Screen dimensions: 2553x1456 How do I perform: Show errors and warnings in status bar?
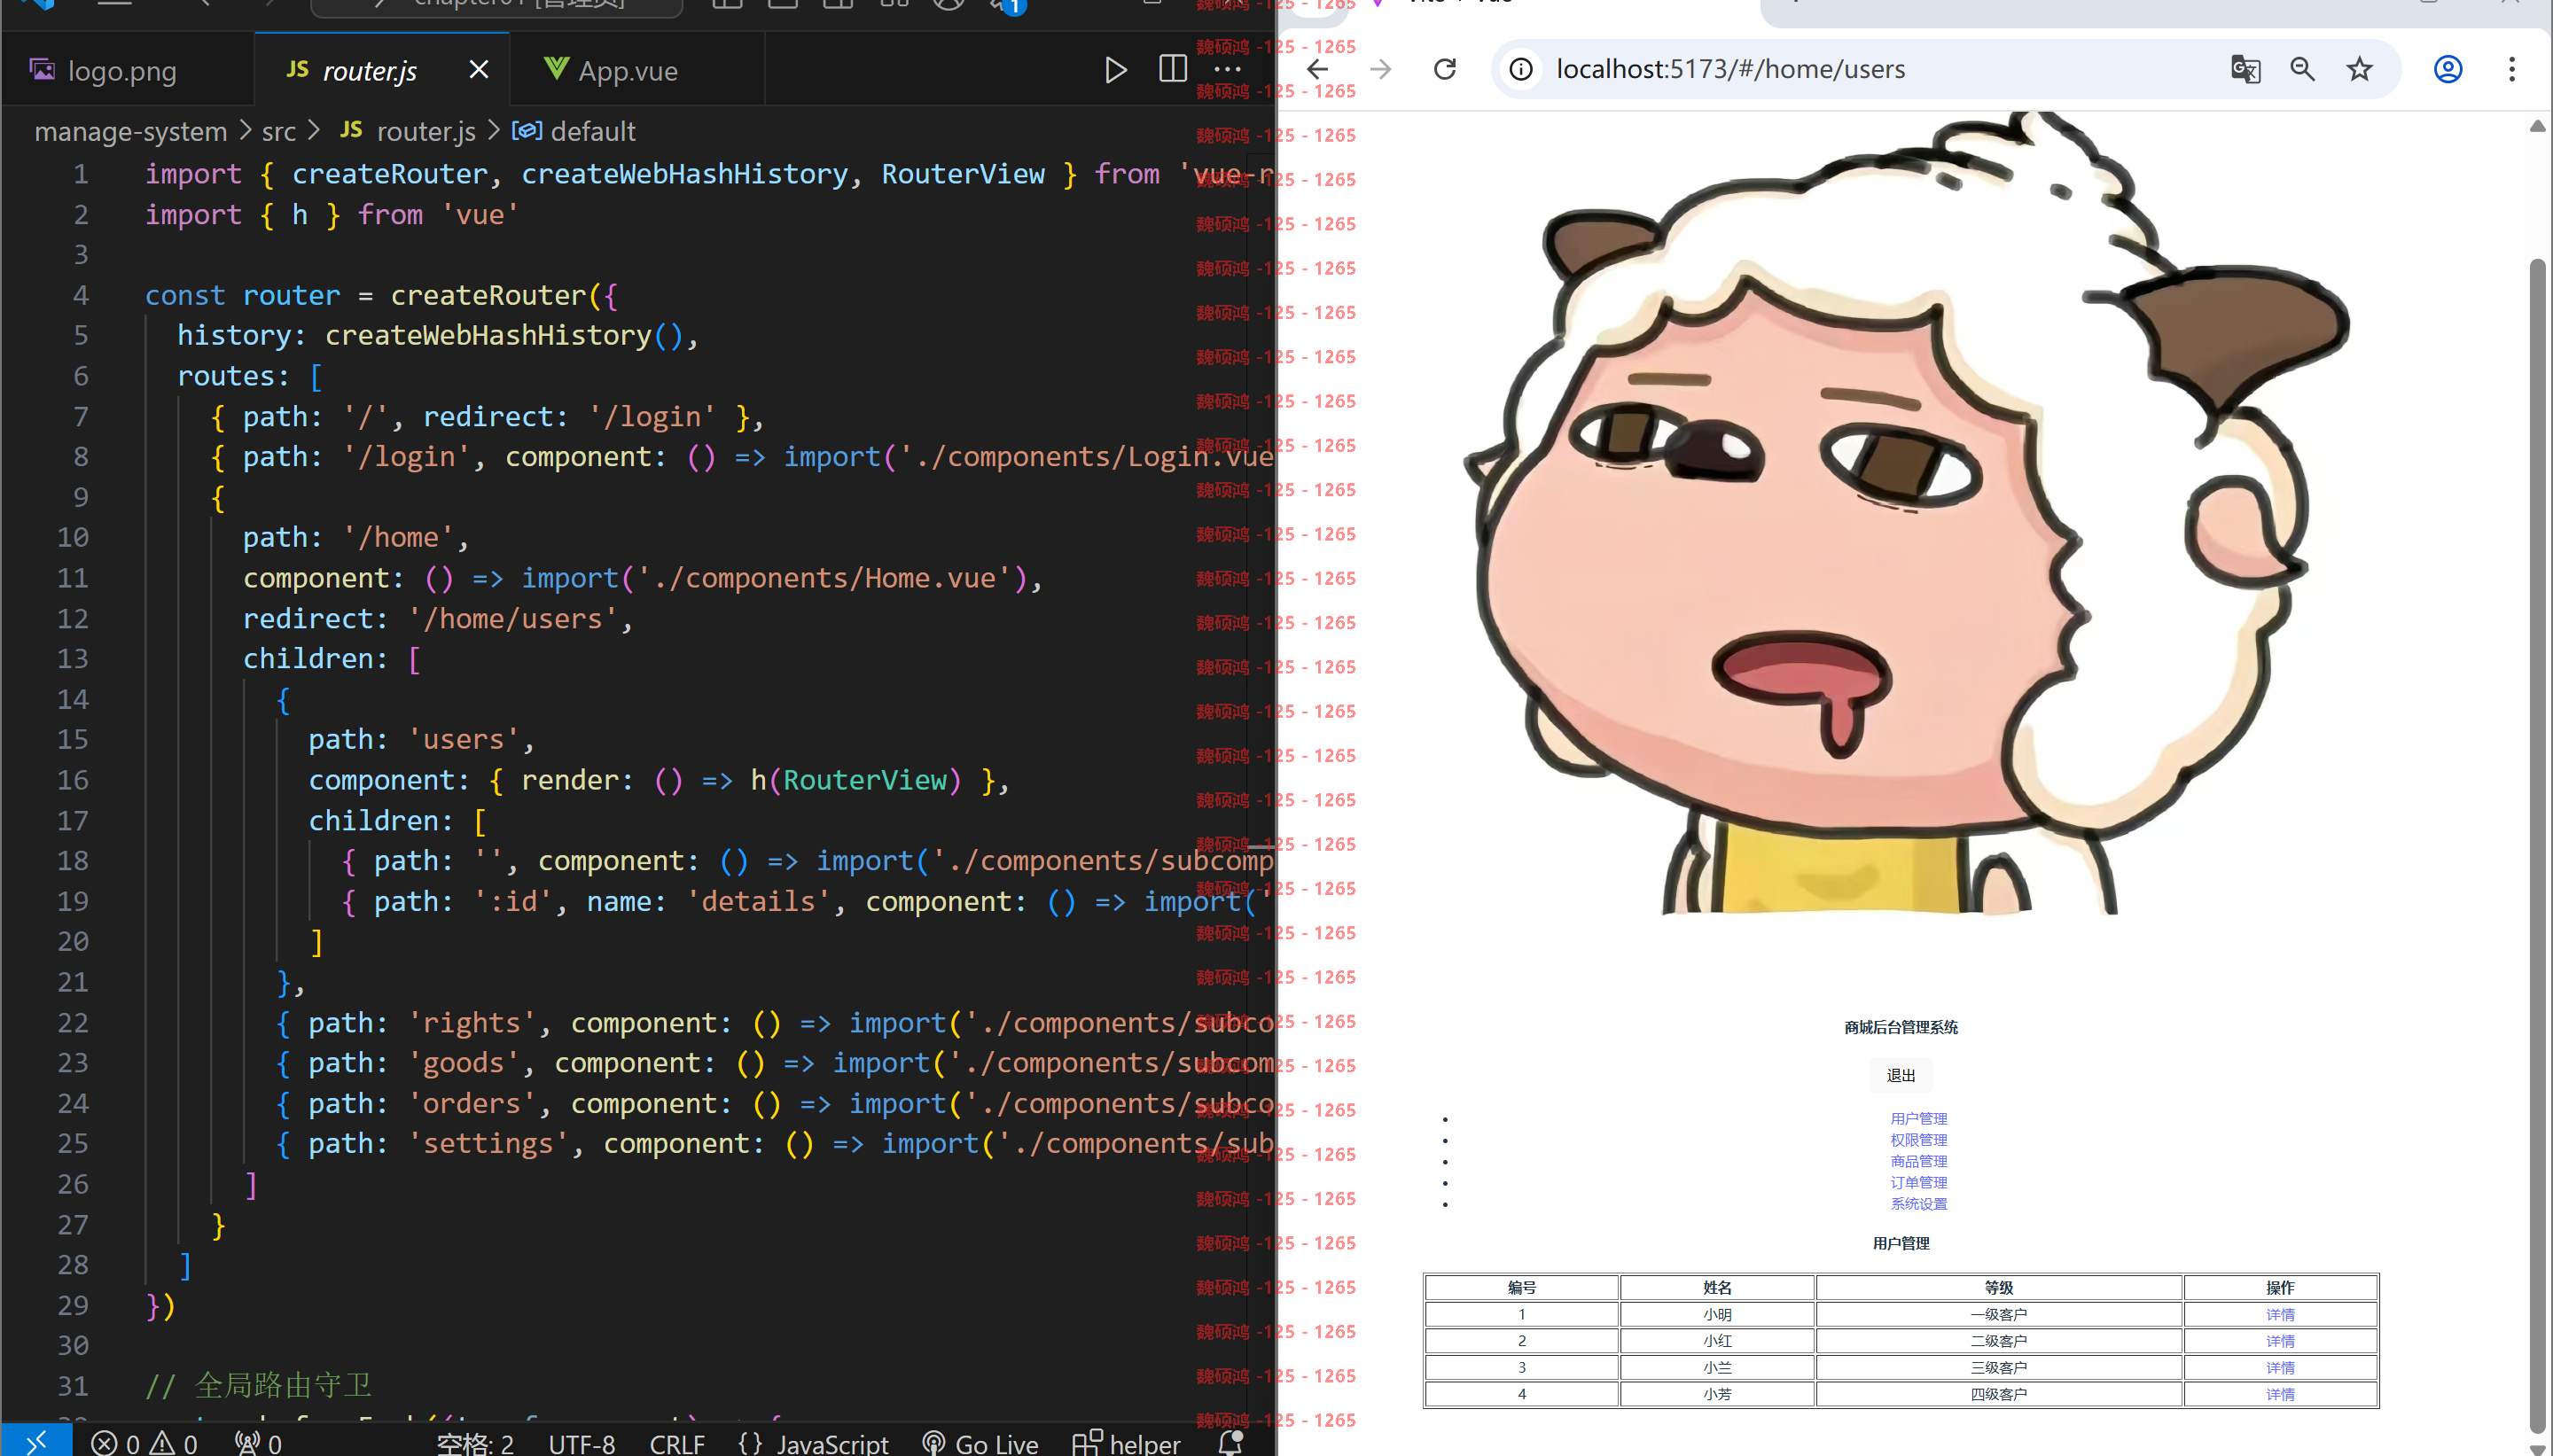[x=144, y=1443]
